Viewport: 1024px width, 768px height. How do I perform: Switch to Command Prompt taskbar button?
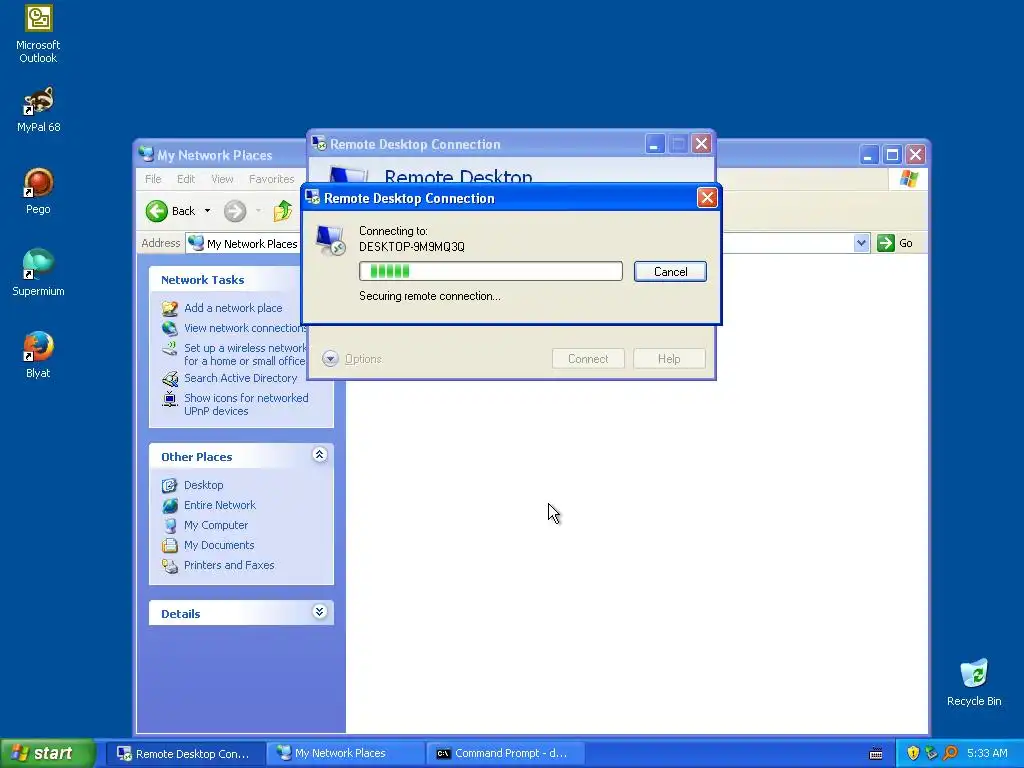click(x=505, y=754)
